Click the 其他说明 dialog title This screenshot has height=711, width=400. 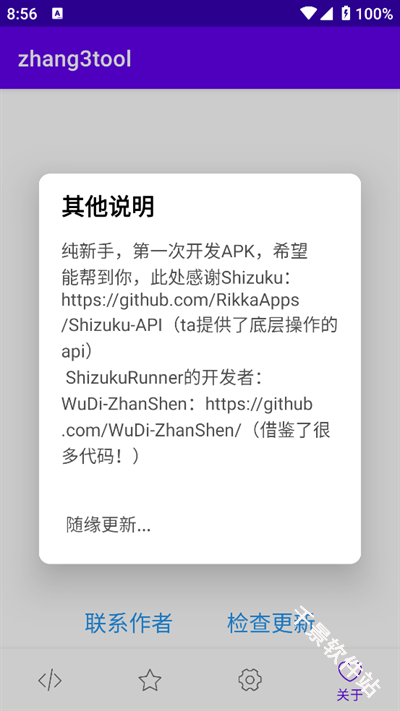108,207
